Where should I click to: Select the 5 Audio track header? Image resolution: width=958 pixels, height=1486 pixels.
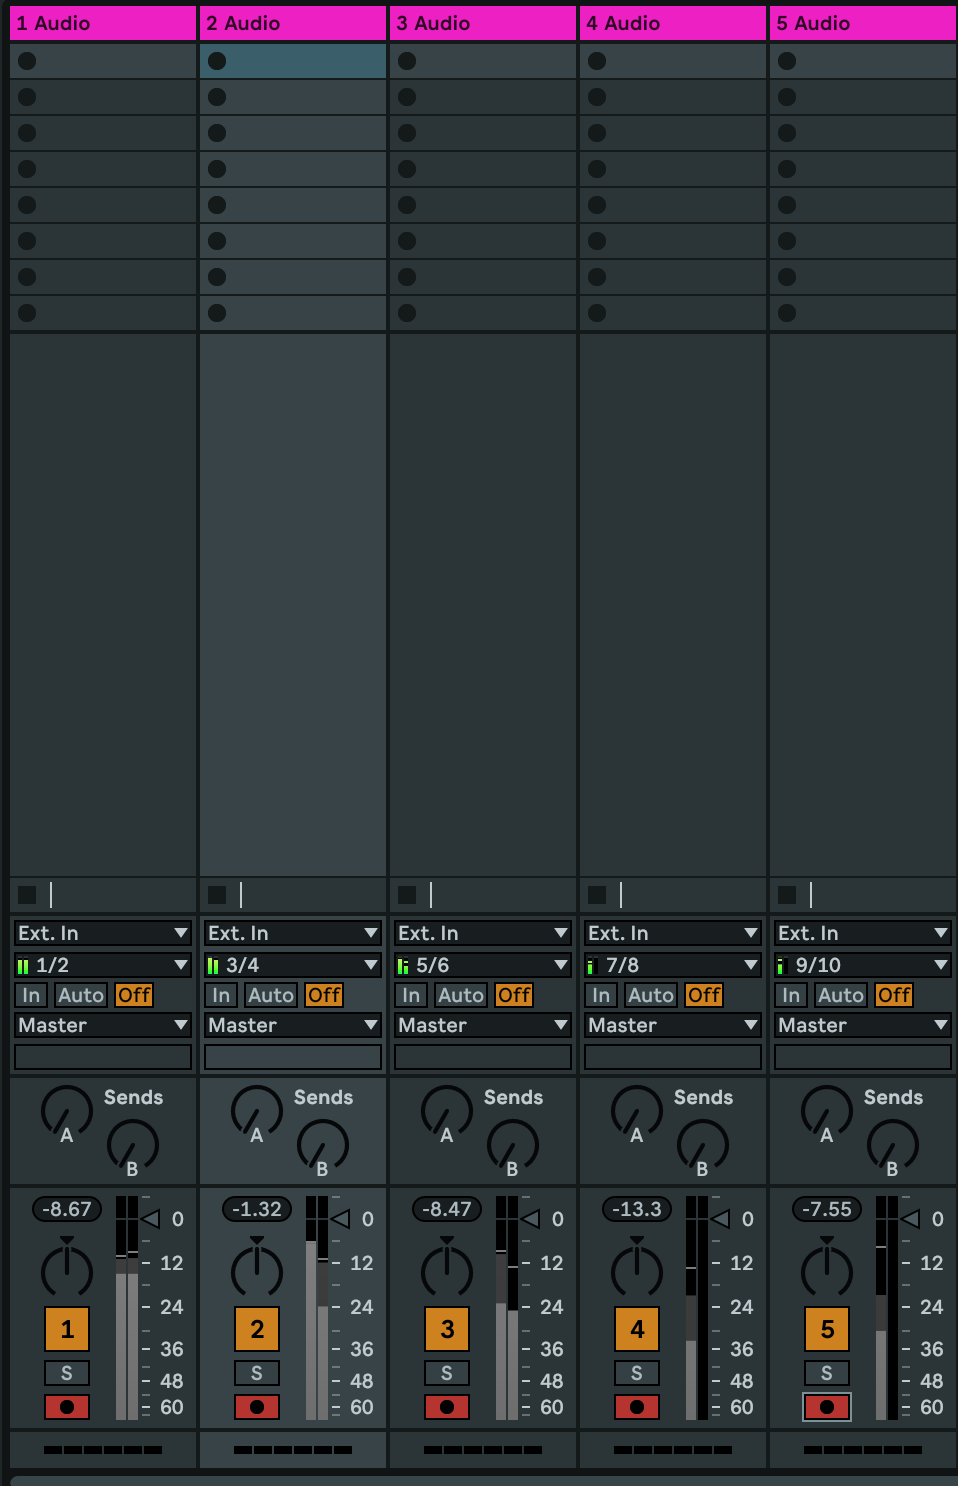(x=863, y=23)
